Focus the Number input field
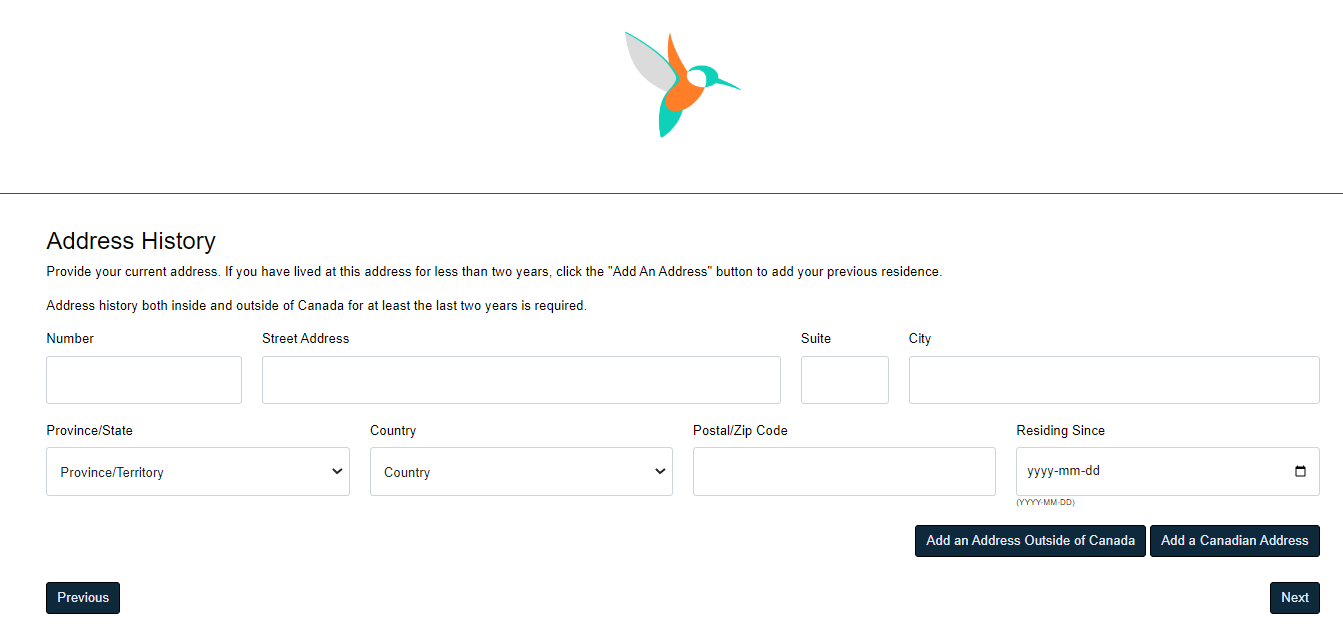 [144, 380]
